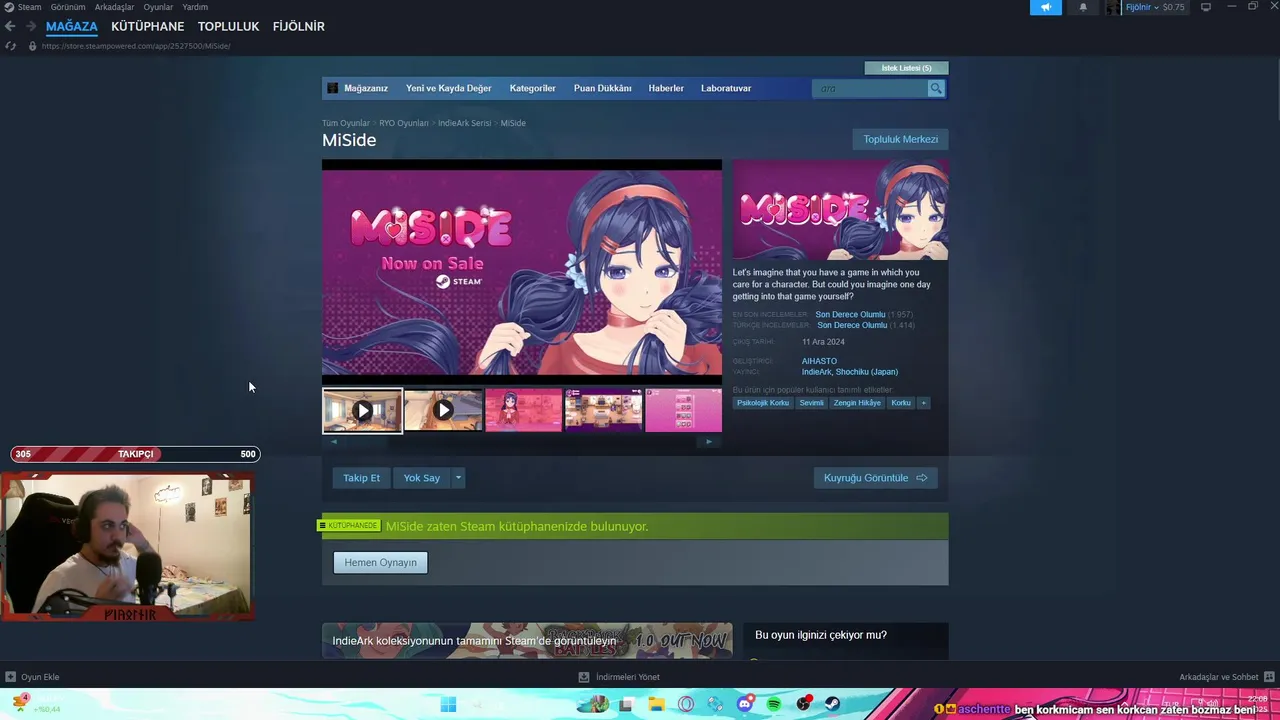The width and height of the screenshot is (1280, 720).
Task: Click the search magnifier button
Action: click(936, 88)
